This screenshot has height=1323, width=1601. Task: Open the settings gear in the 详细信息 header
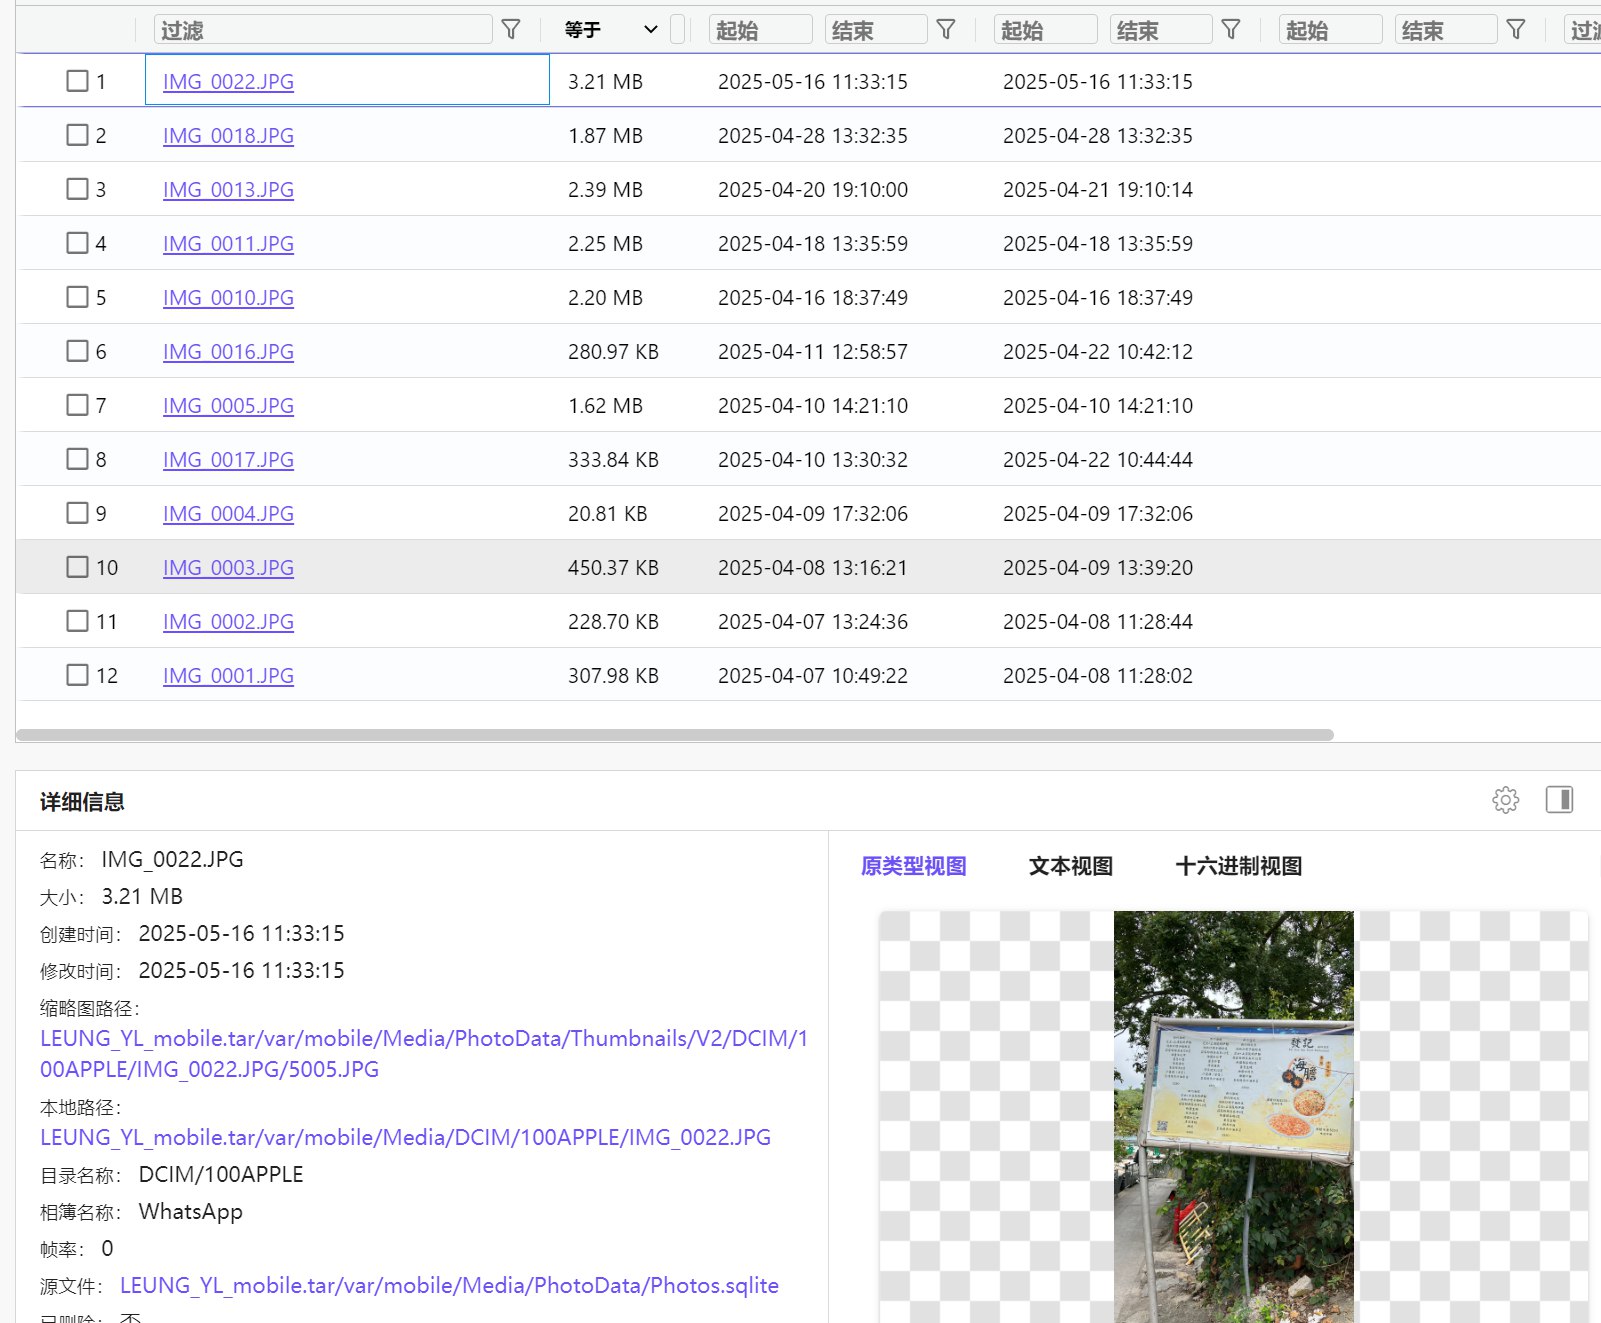pyautogui.click(x=1505, y=800)
